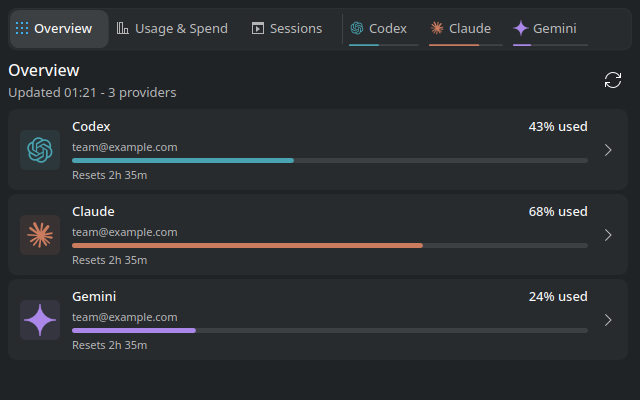The image size is (640, 400).
Task: Open the Usage & Spend tab
Action: 172,29
